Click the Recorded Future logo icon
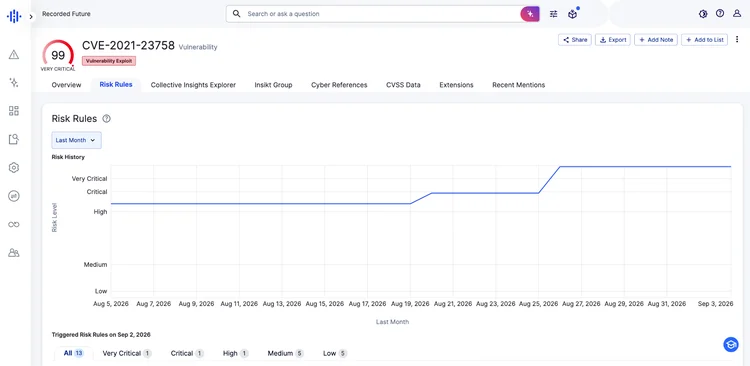 click(13, 16)
